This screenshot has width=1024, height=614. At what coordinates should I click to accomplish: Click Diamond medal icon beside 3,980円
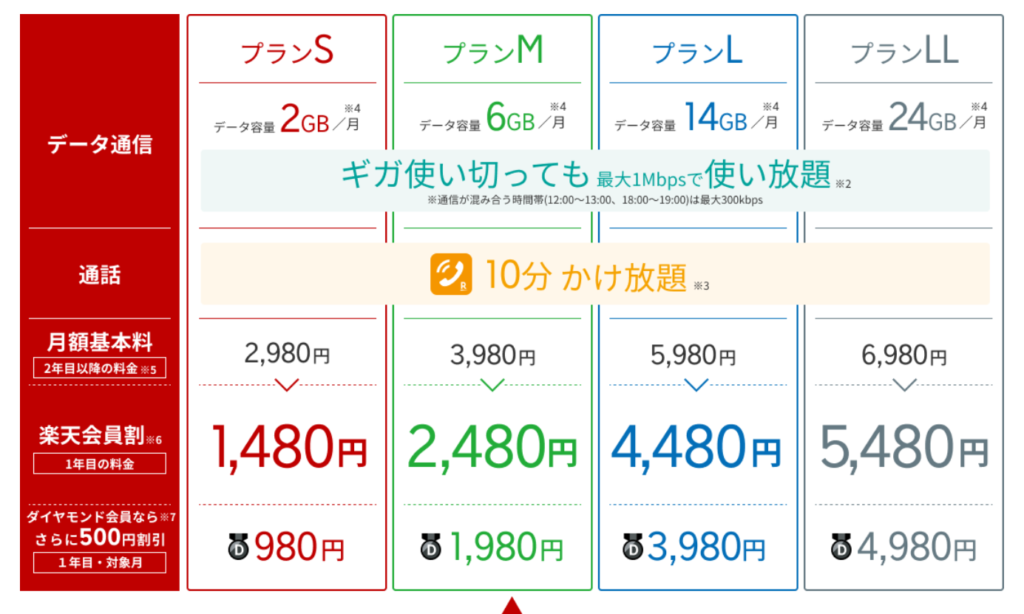[x=632, y=547]
